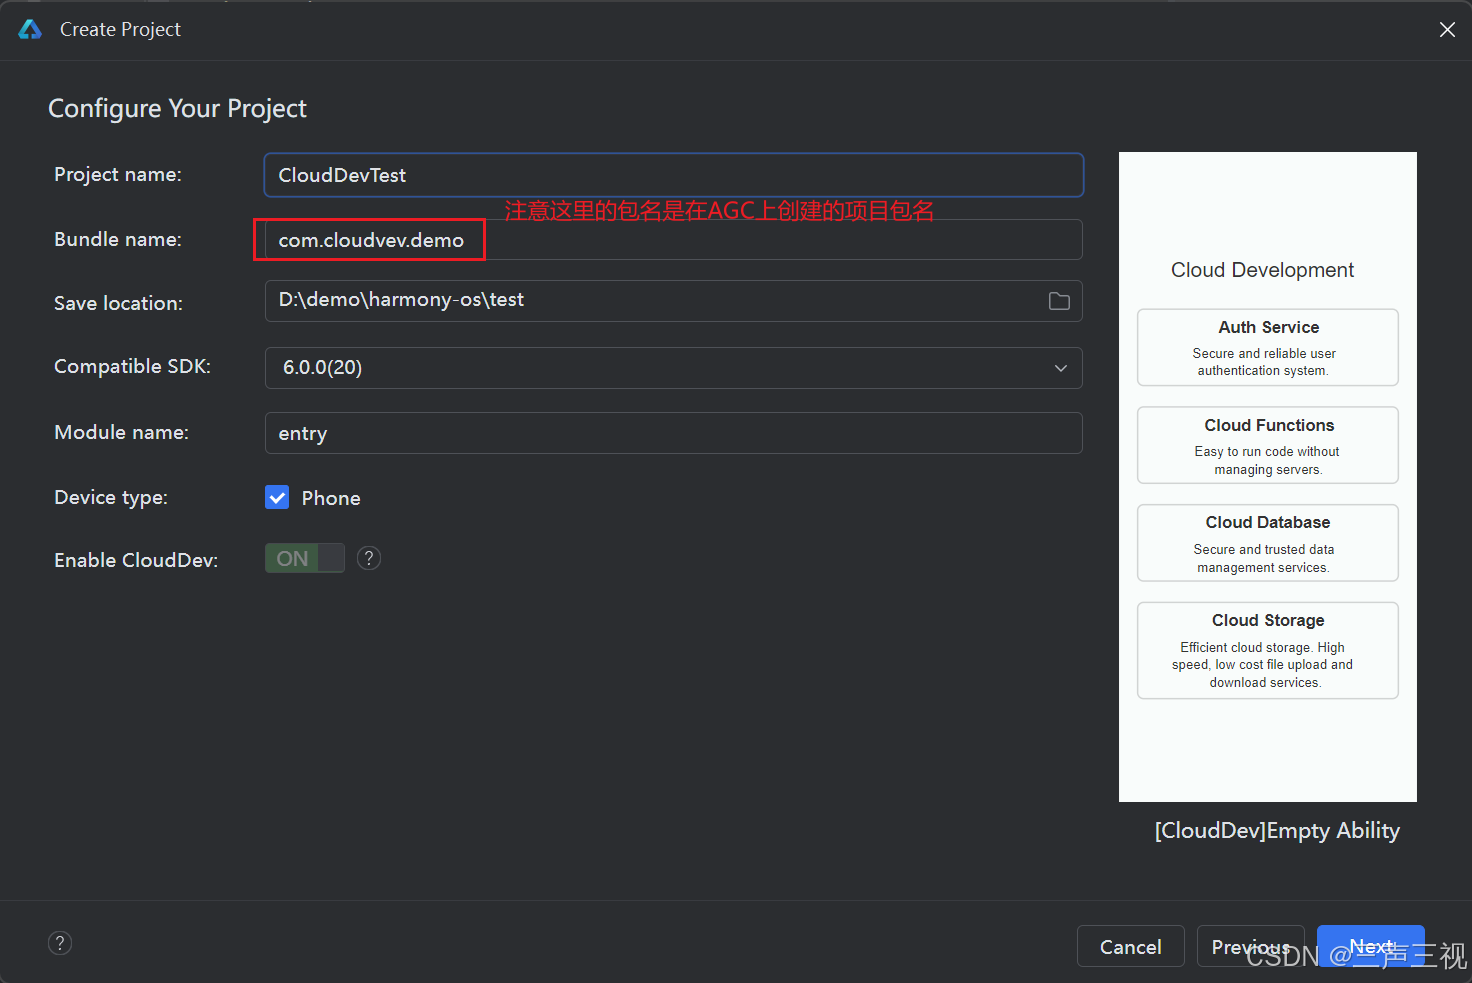Click the Configure Your Project heading

pos(177,109)
